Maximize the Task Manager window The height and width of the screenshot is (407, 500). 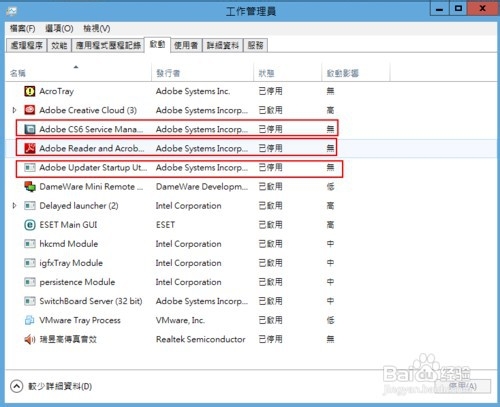(x=458, y=9)
